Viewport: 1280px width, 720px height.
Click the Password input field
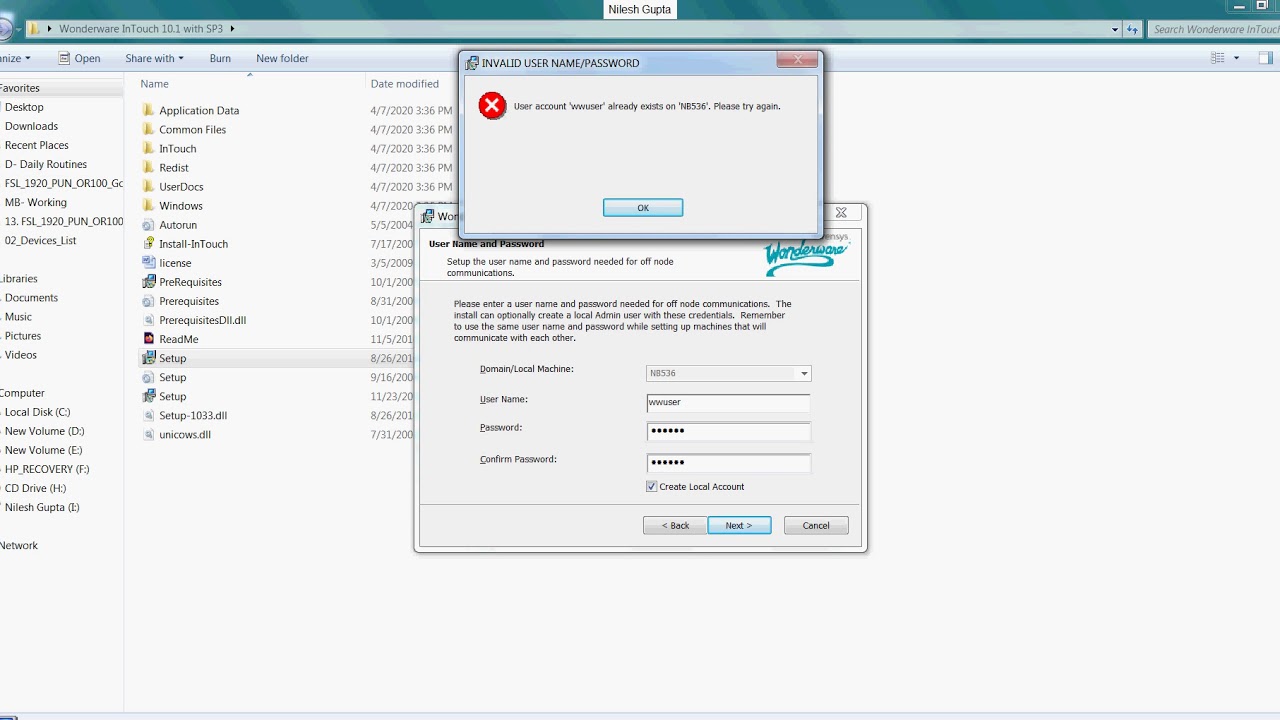[728, 431]
